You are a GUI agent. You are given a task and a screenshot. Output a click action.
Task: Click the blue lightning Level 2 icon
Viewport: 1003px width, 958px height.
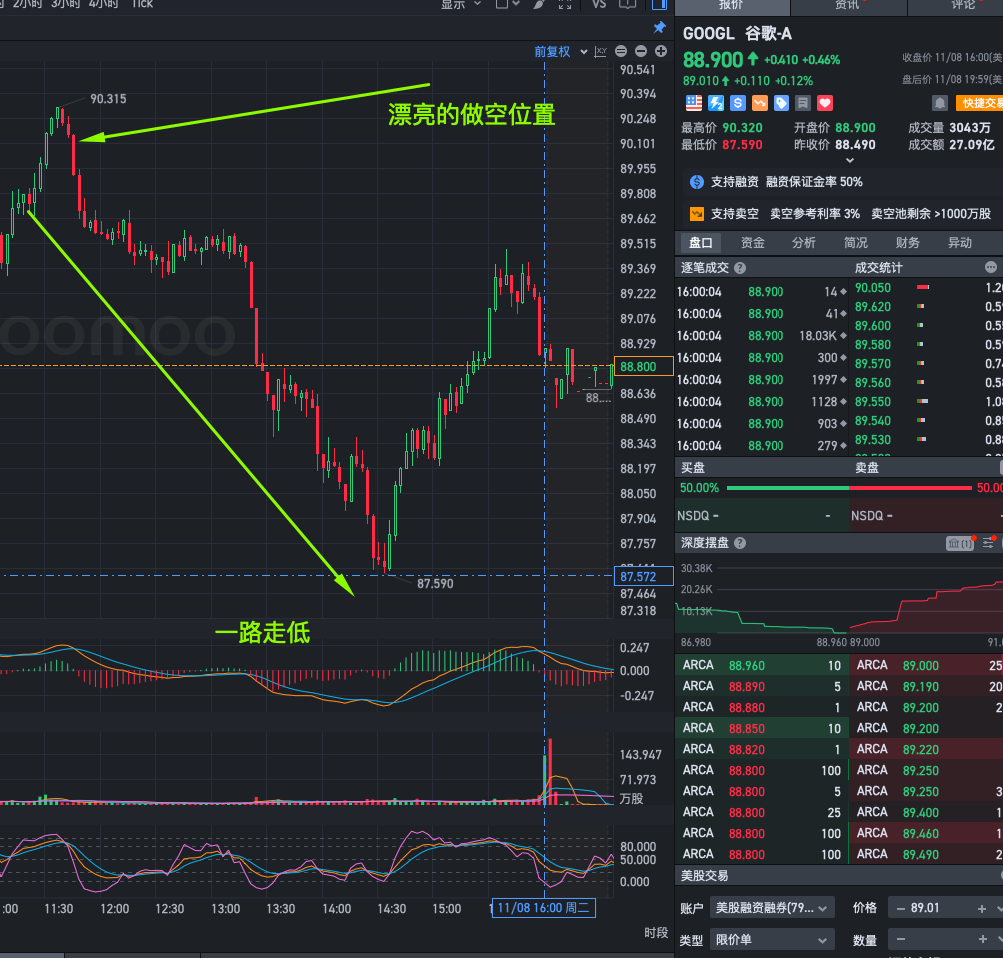tap(716, 103)
